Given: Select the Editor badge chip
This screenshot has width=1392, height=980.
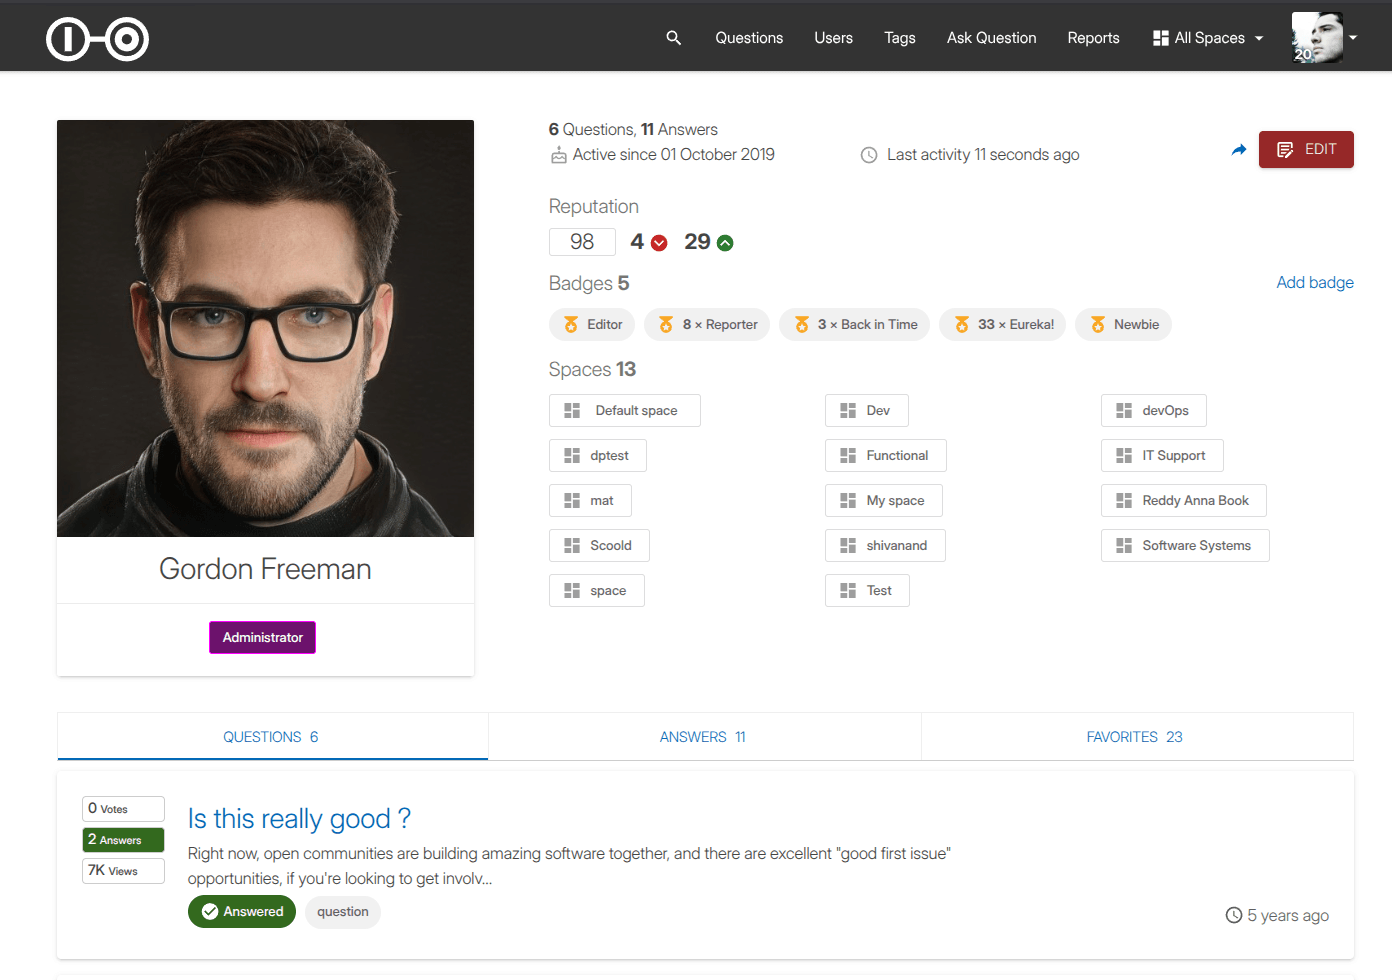Looking at the screenshot, I should click(592, 324).
